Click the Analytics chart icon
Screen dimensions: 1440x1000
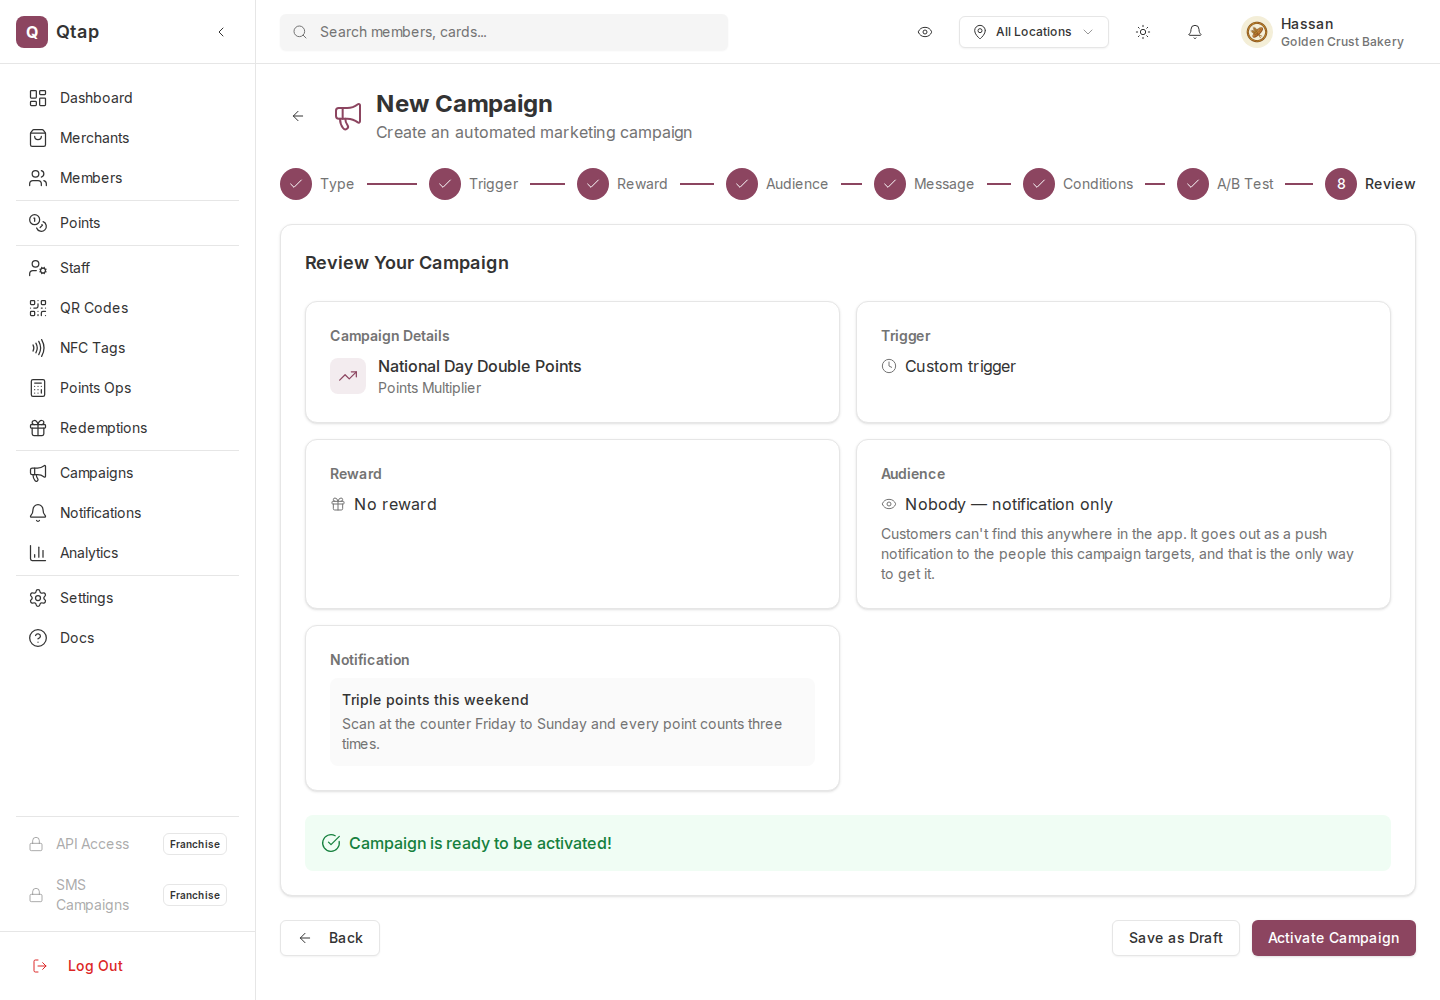click(x=38, y=553)
